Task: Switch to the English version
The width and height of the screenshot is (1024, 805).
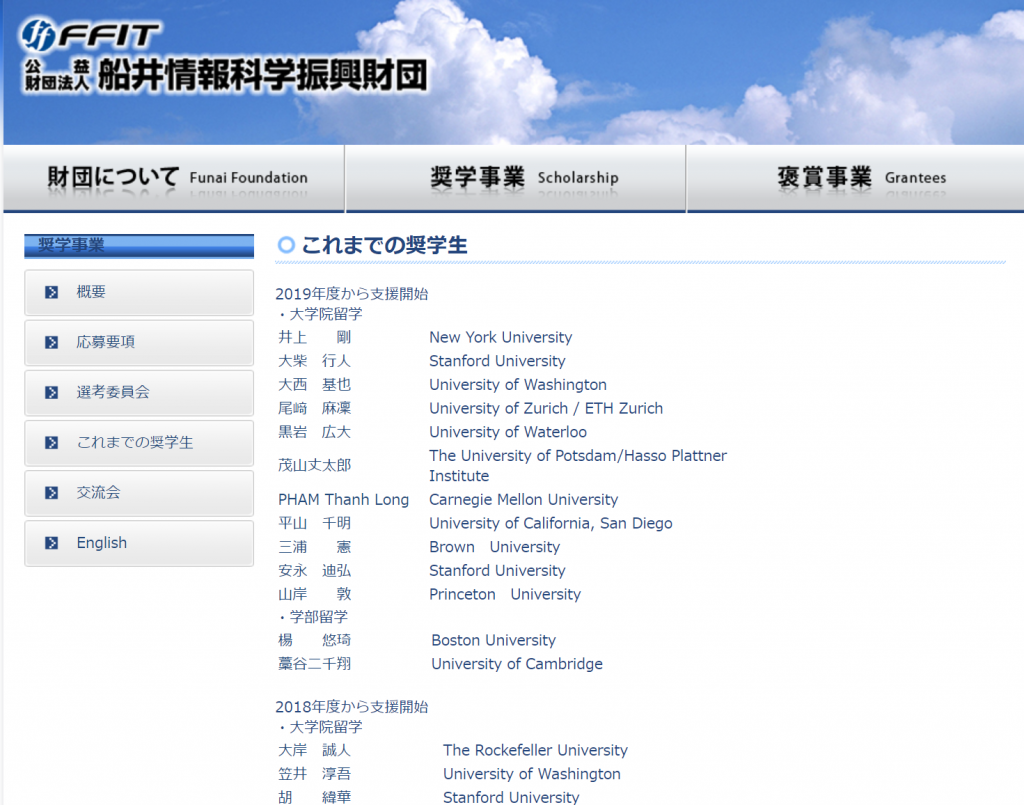Action: tap(102, 543)
